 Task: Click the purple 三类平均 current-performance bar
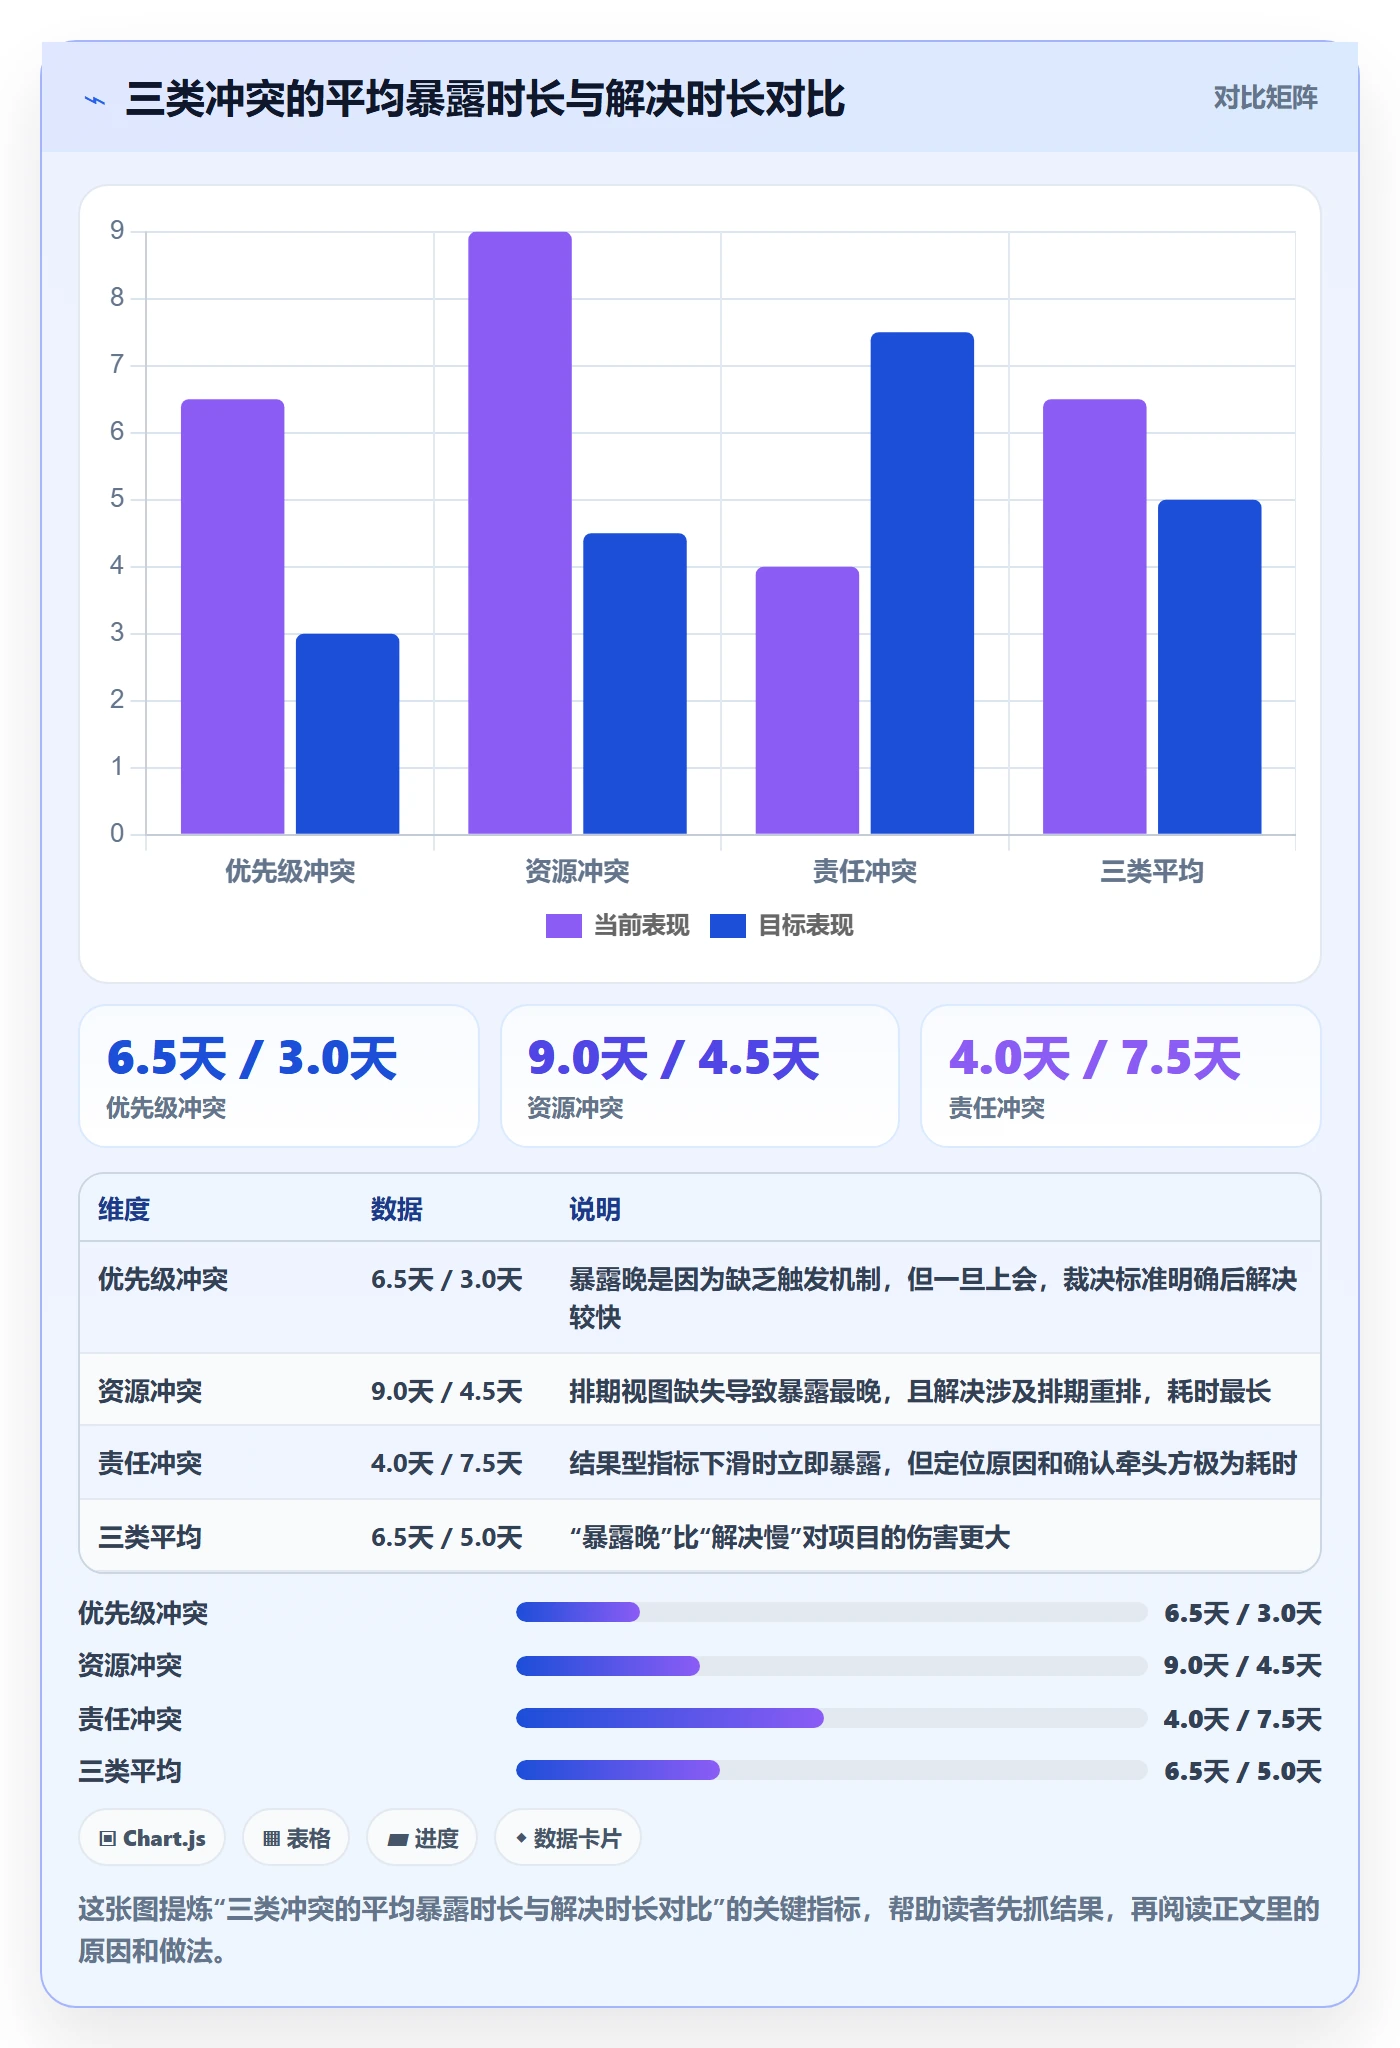(x=1095, y=617)
